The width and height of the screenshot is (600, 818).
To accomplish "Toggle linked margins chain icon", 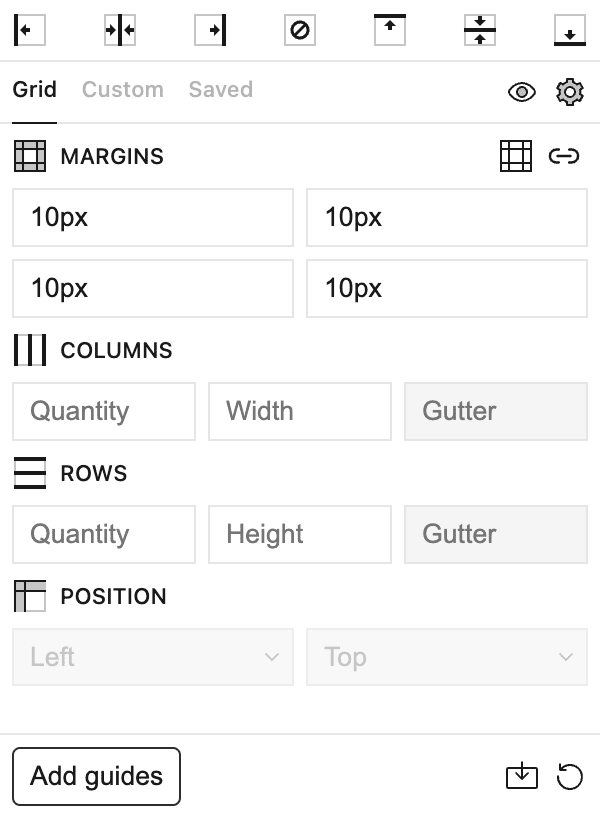I will tap(564, 156).
